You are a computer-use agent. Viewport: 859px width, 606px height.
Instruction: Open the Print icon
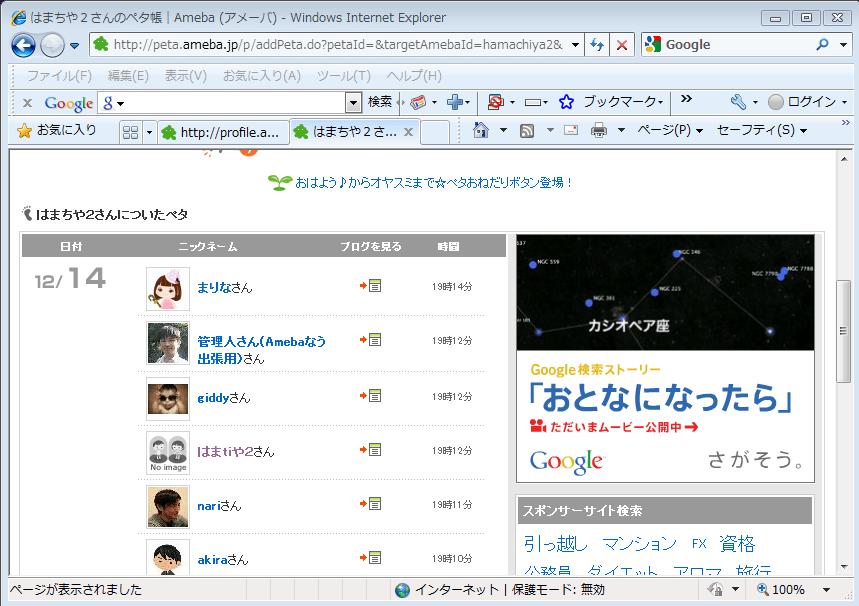[x=597, y=131]
